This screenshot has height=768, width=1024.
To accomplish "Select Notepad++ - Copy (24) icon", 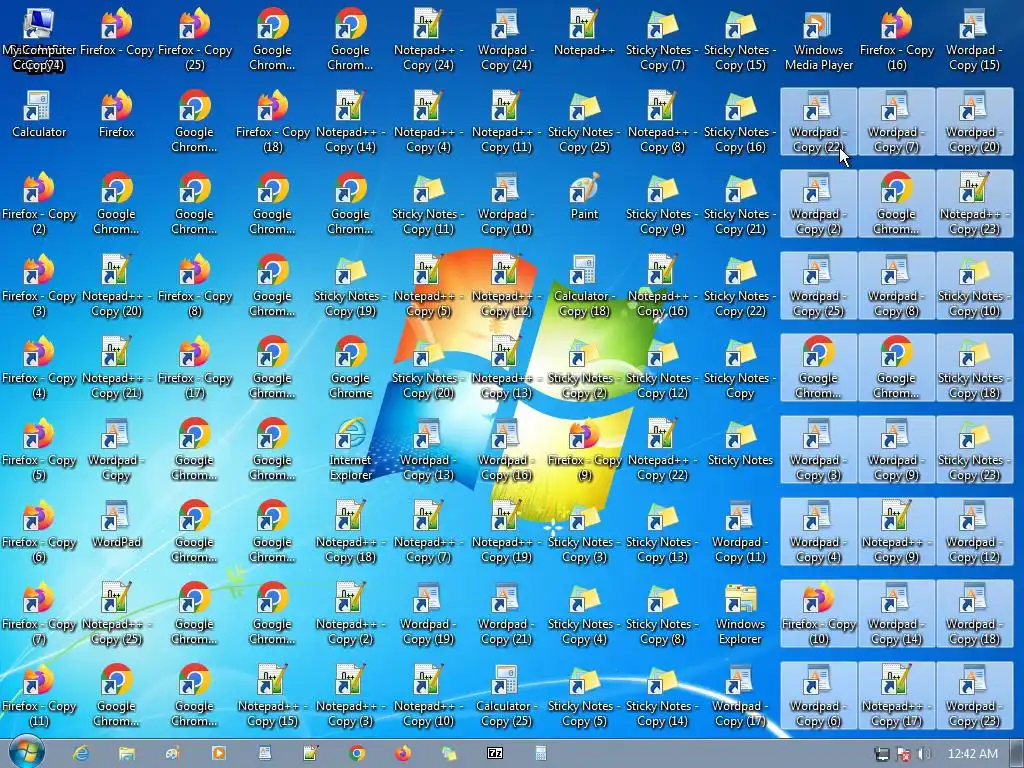I will (x=428, y=40).
